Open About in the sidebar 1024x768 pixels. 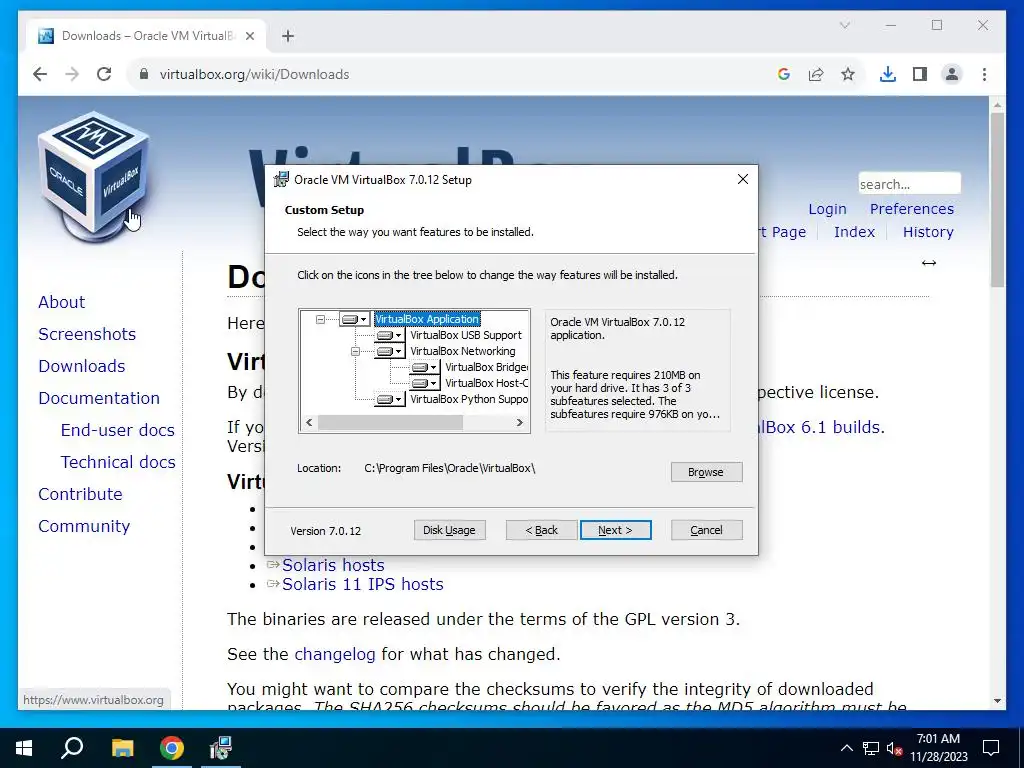(61, 302)
